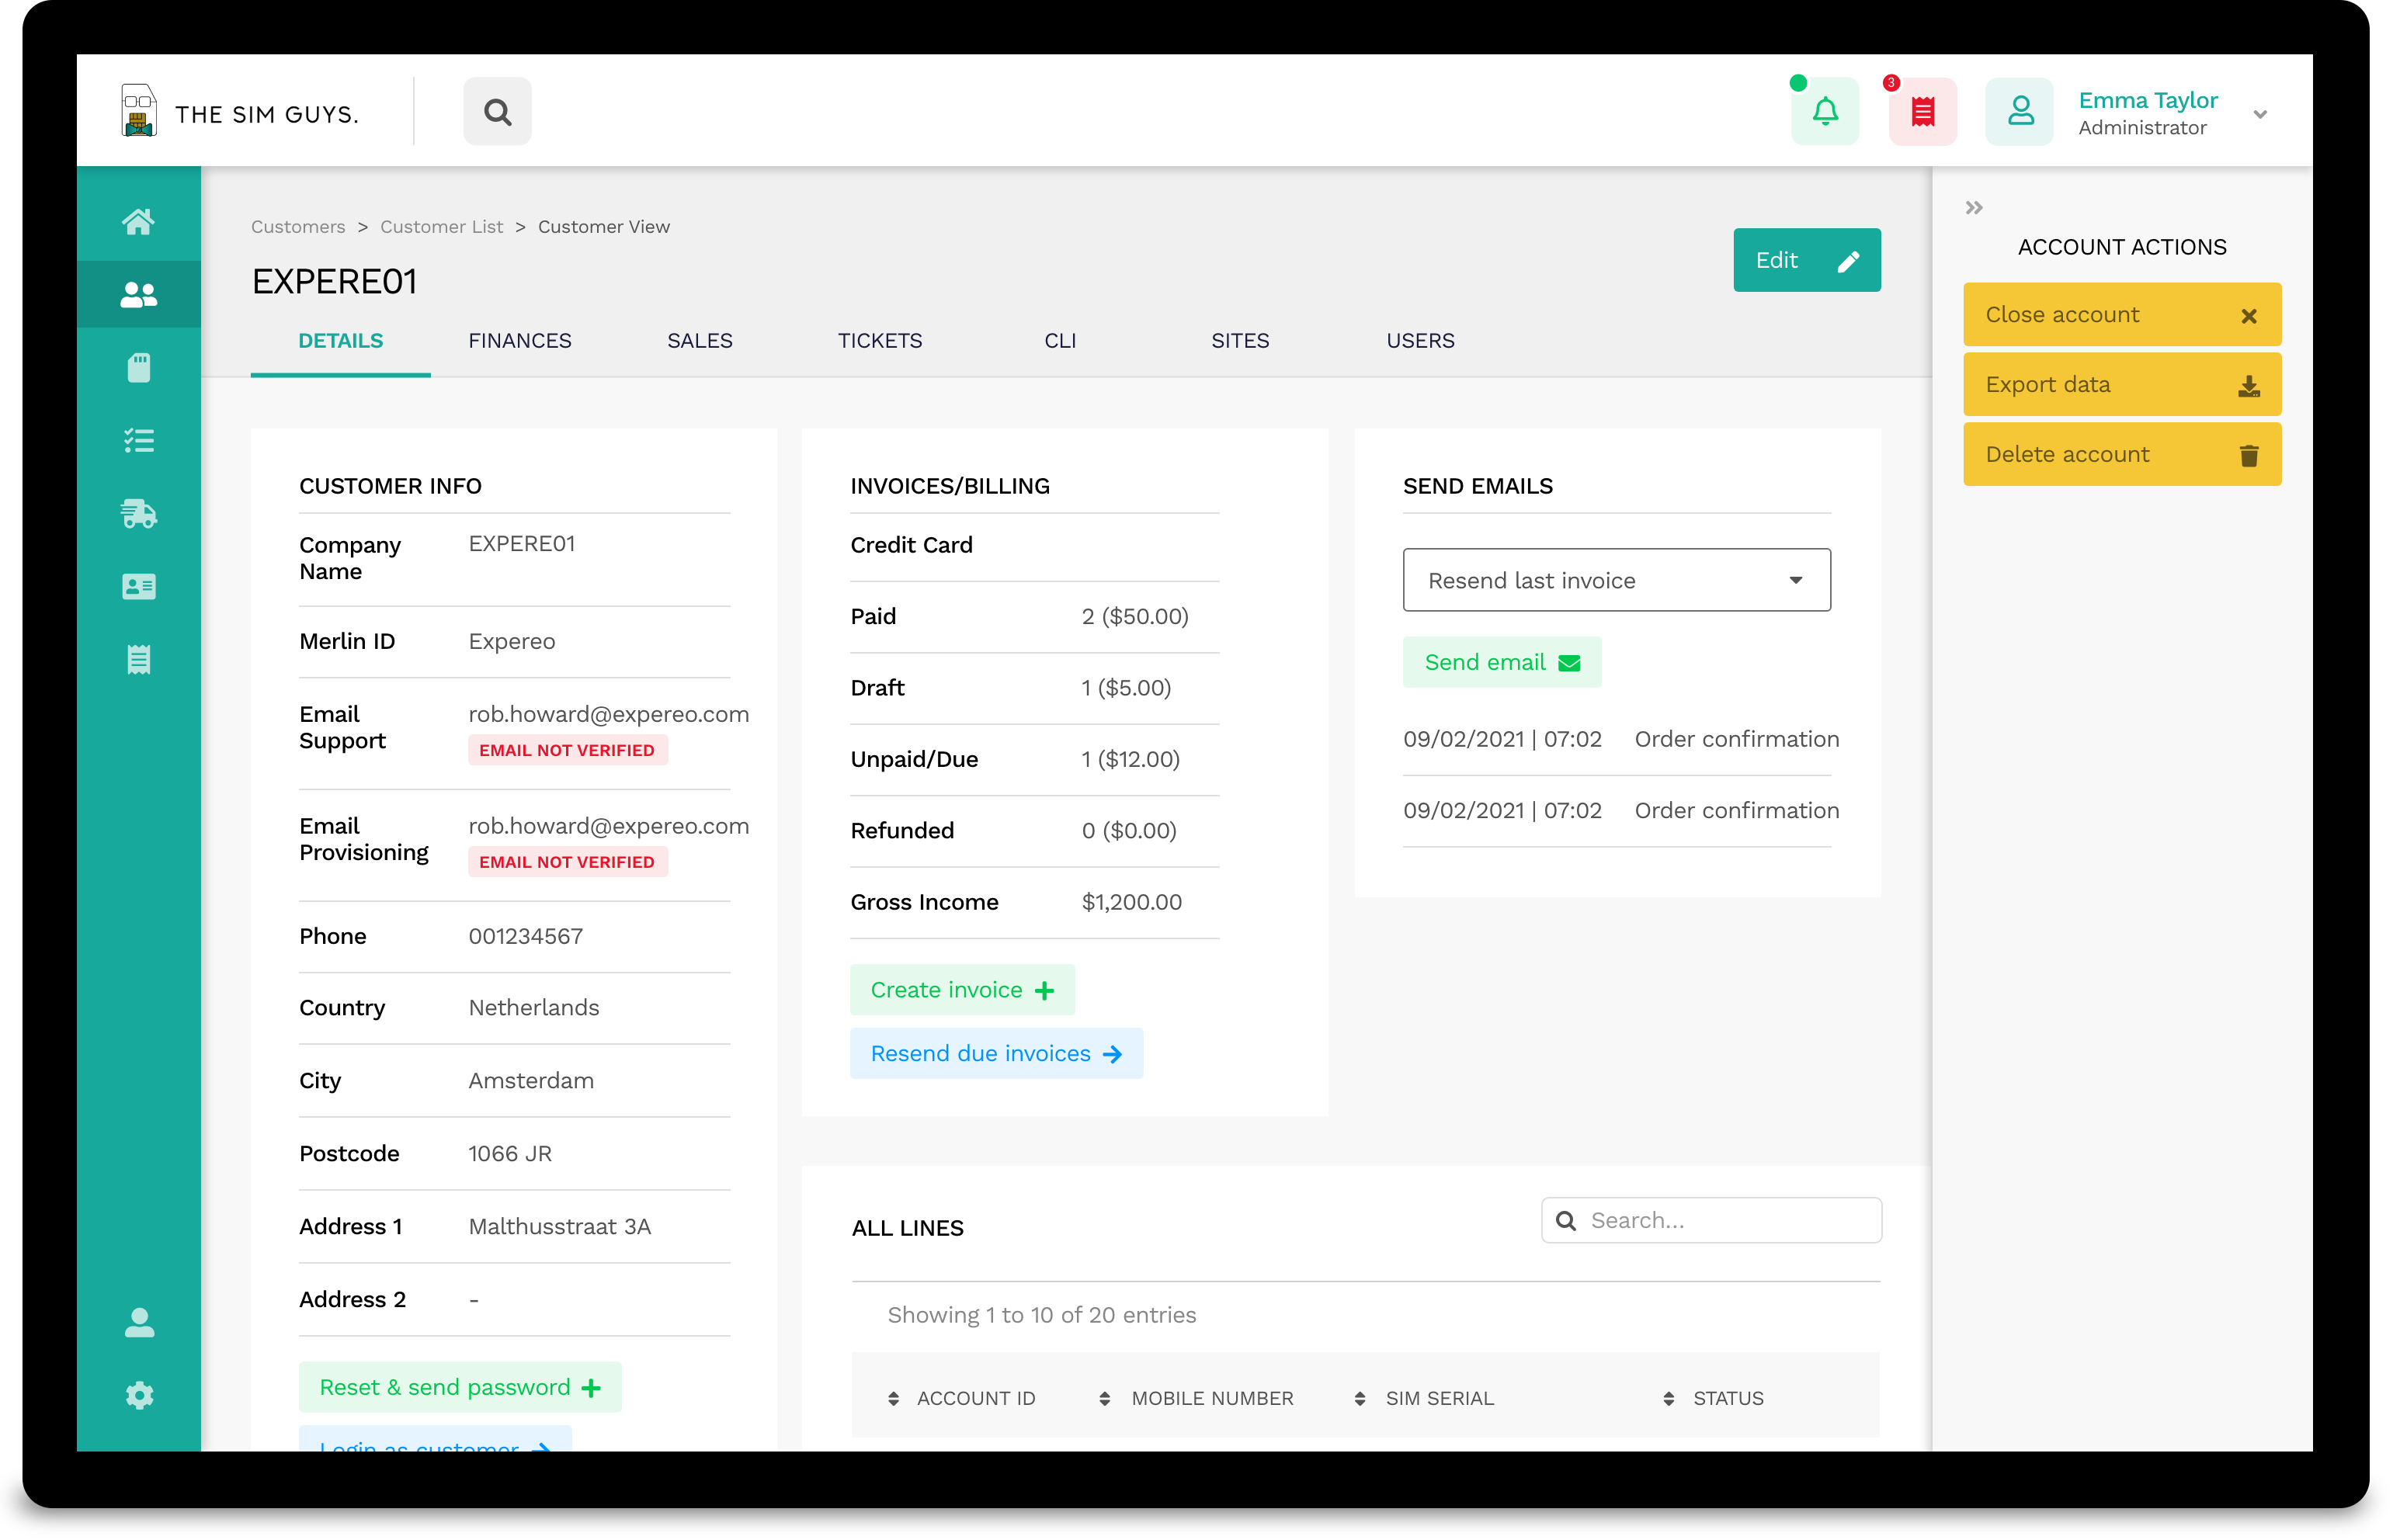This screenshot has width=2400, height=1540.
Task: Open the red invoices receipt icon
Action: (1921, 112)
